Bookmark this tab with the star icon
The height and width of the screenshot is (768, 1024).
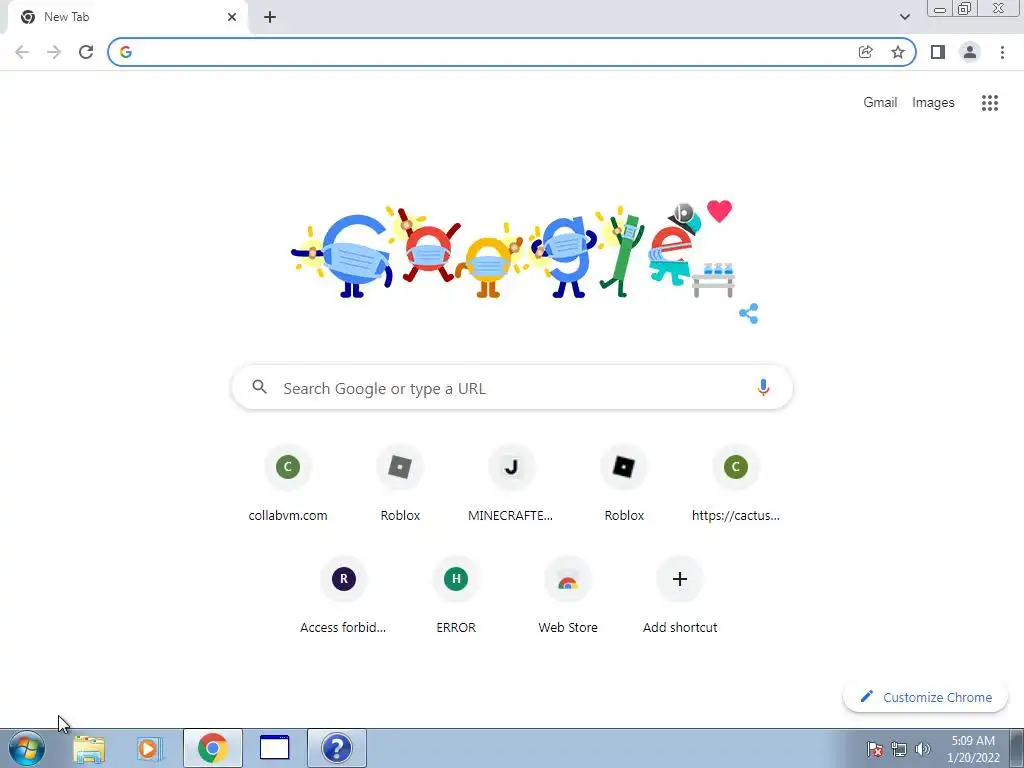[898, 52]
